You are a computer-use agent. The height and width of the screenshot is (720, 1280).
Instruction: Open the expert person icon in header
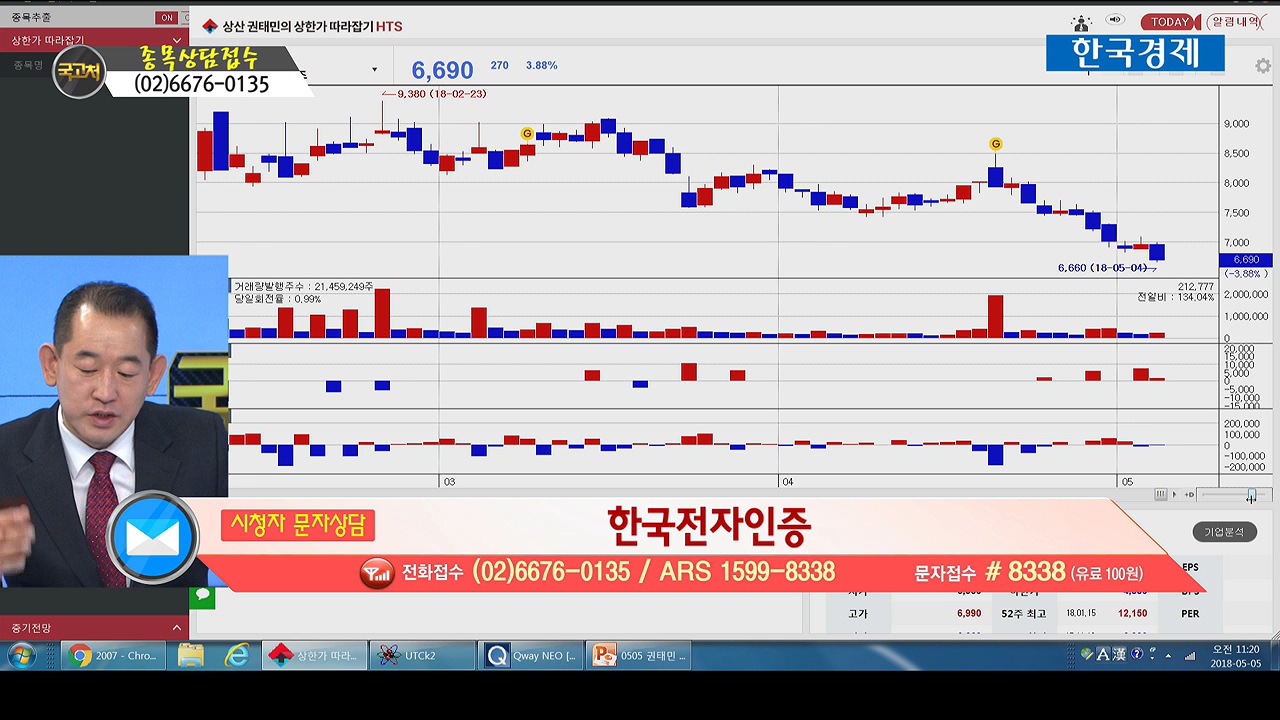tap(1081, 22)
